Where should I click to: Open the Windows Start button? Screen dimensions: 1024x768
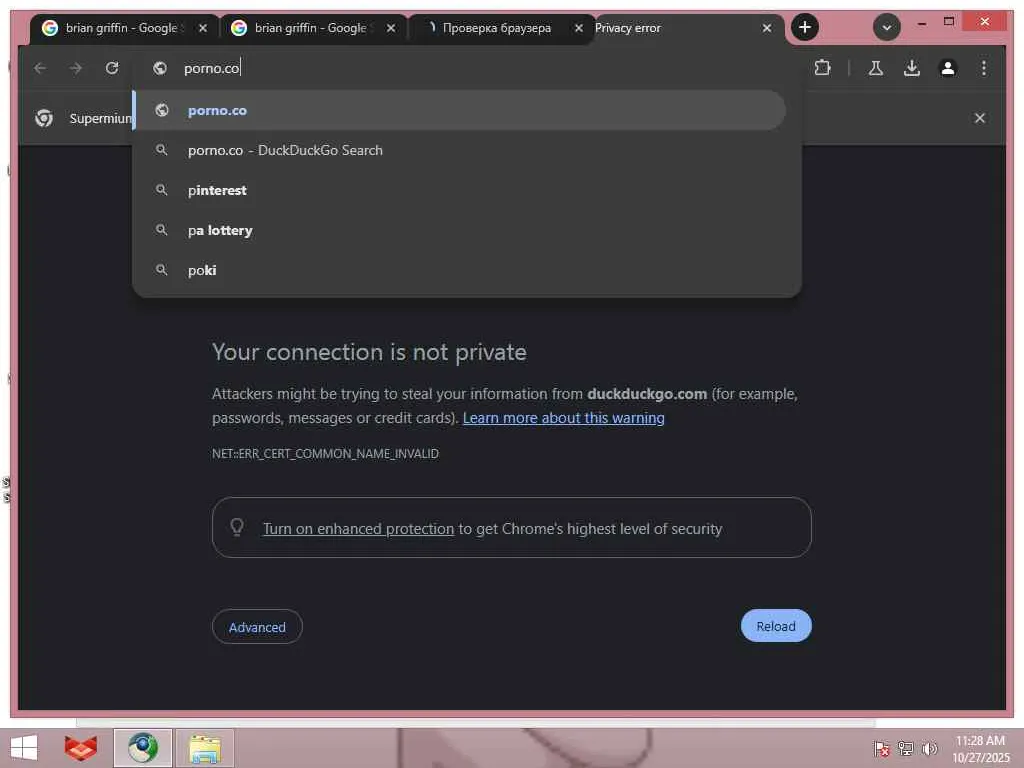(x=24, y=748)
